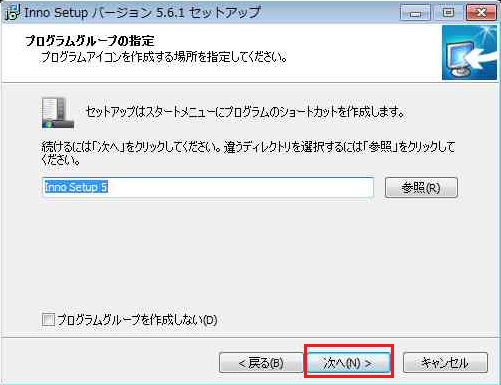Viewport: 501px width, 385px height.
Task: Click the subtitle プログラムアイコンを作成する場所
Action: [163, 57]
